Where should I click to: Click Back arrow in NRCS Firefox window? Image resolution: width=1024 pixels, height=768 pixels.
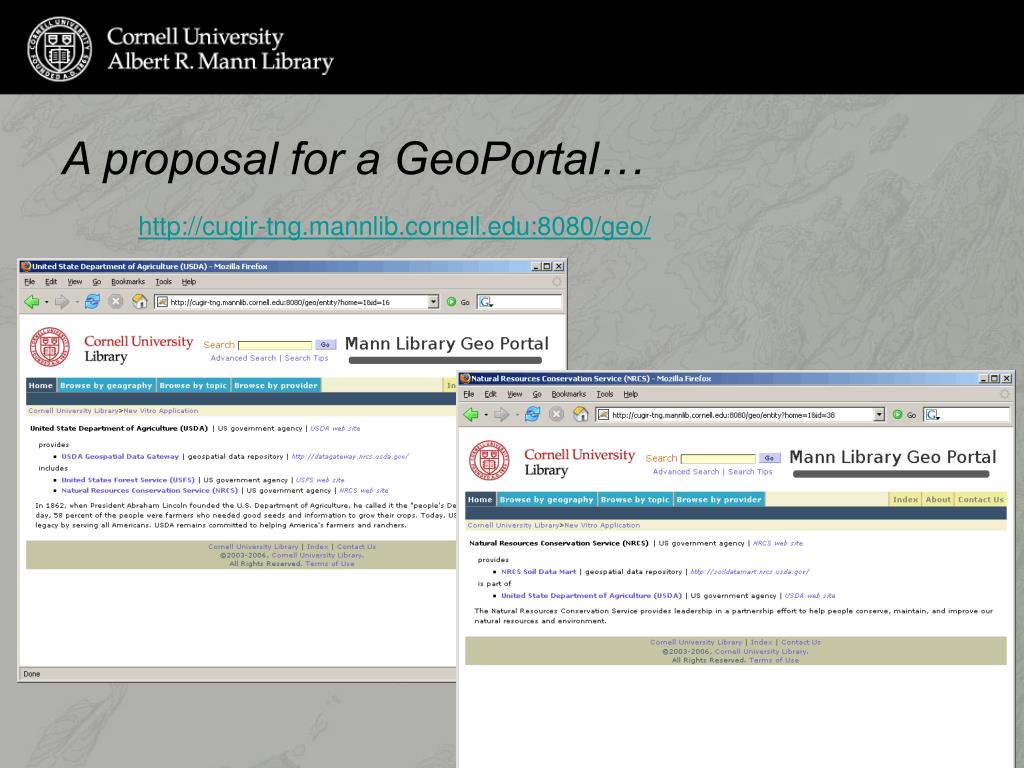tap(471, 415)
